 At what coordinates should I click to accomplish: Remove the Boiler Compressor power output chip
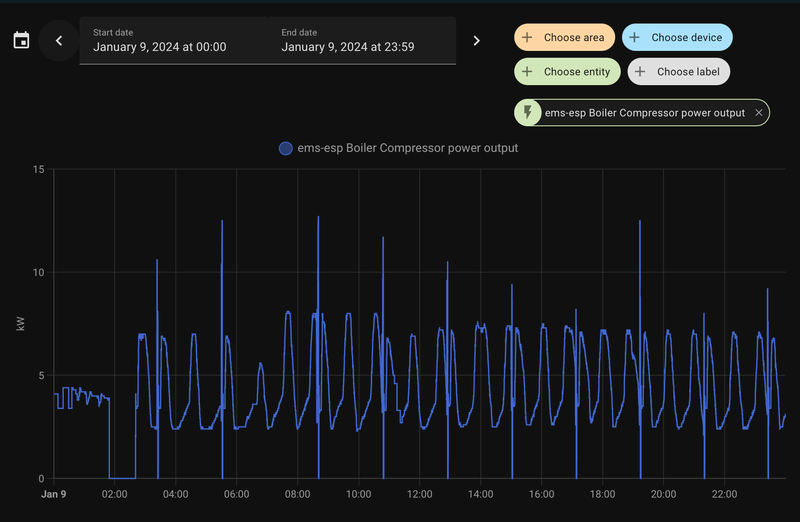click(x=759, y=113)
